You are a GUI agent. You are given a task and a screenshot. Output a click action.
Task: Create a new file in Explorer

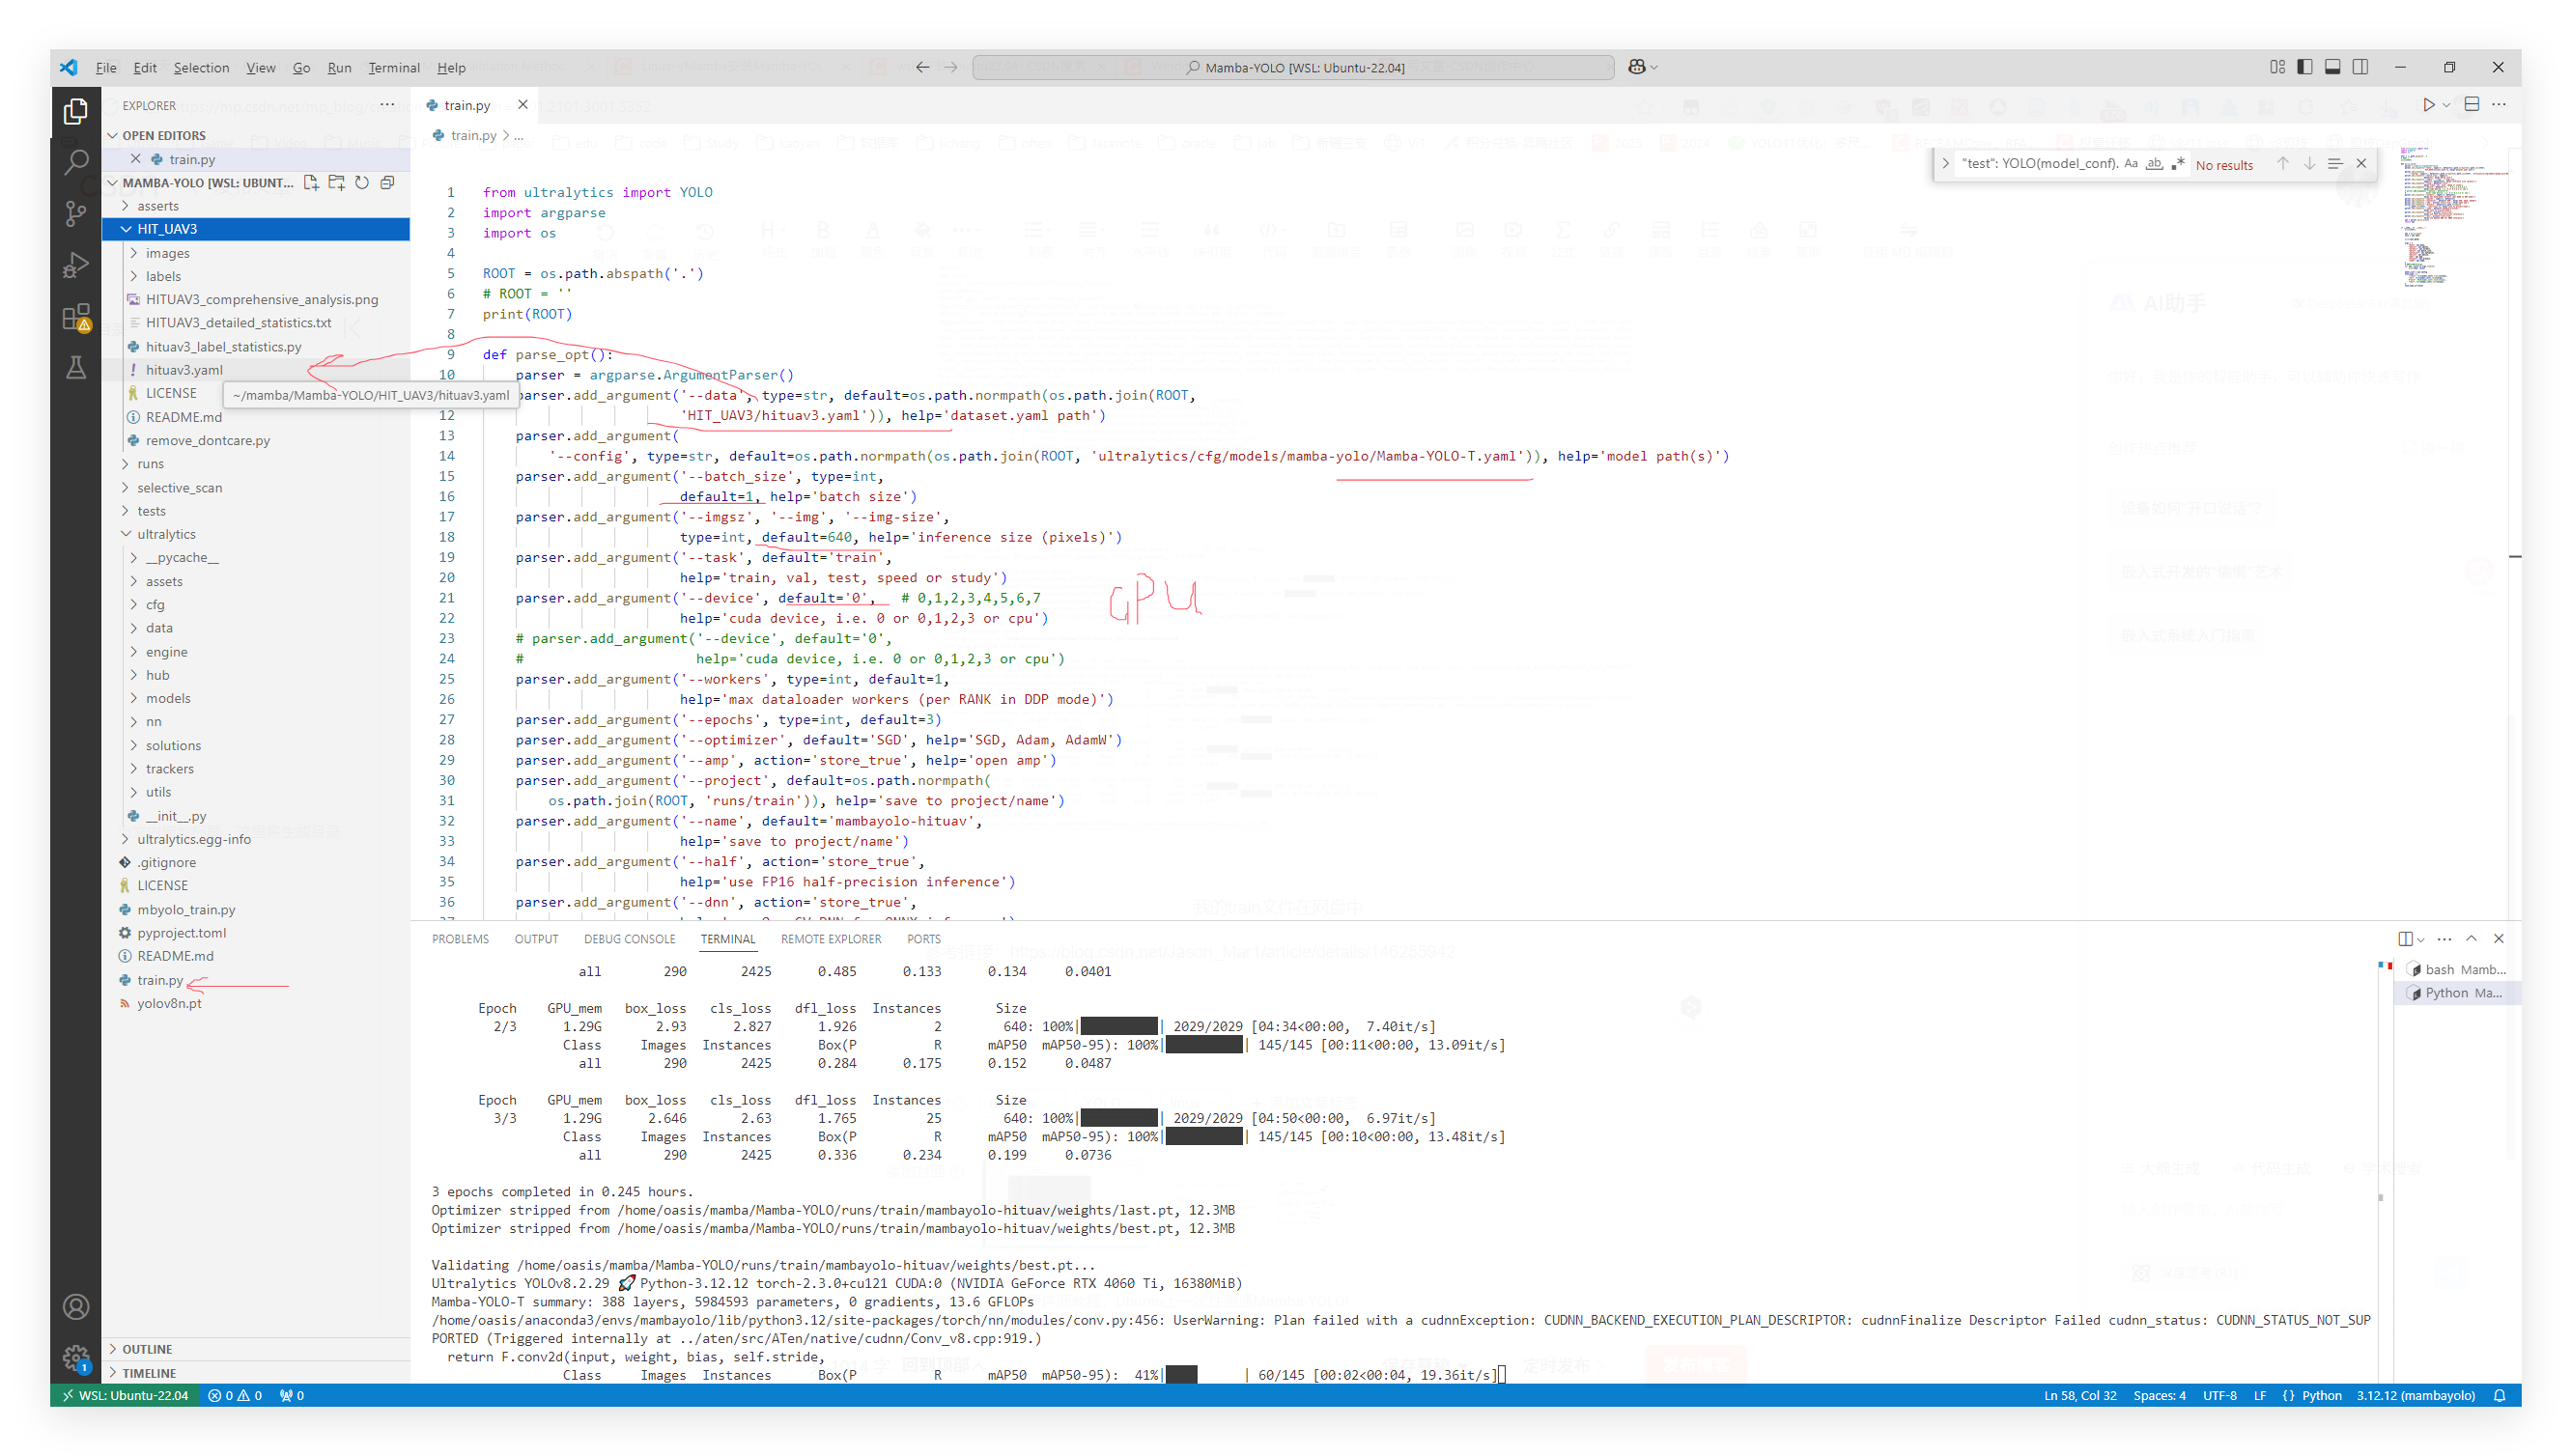311,182
